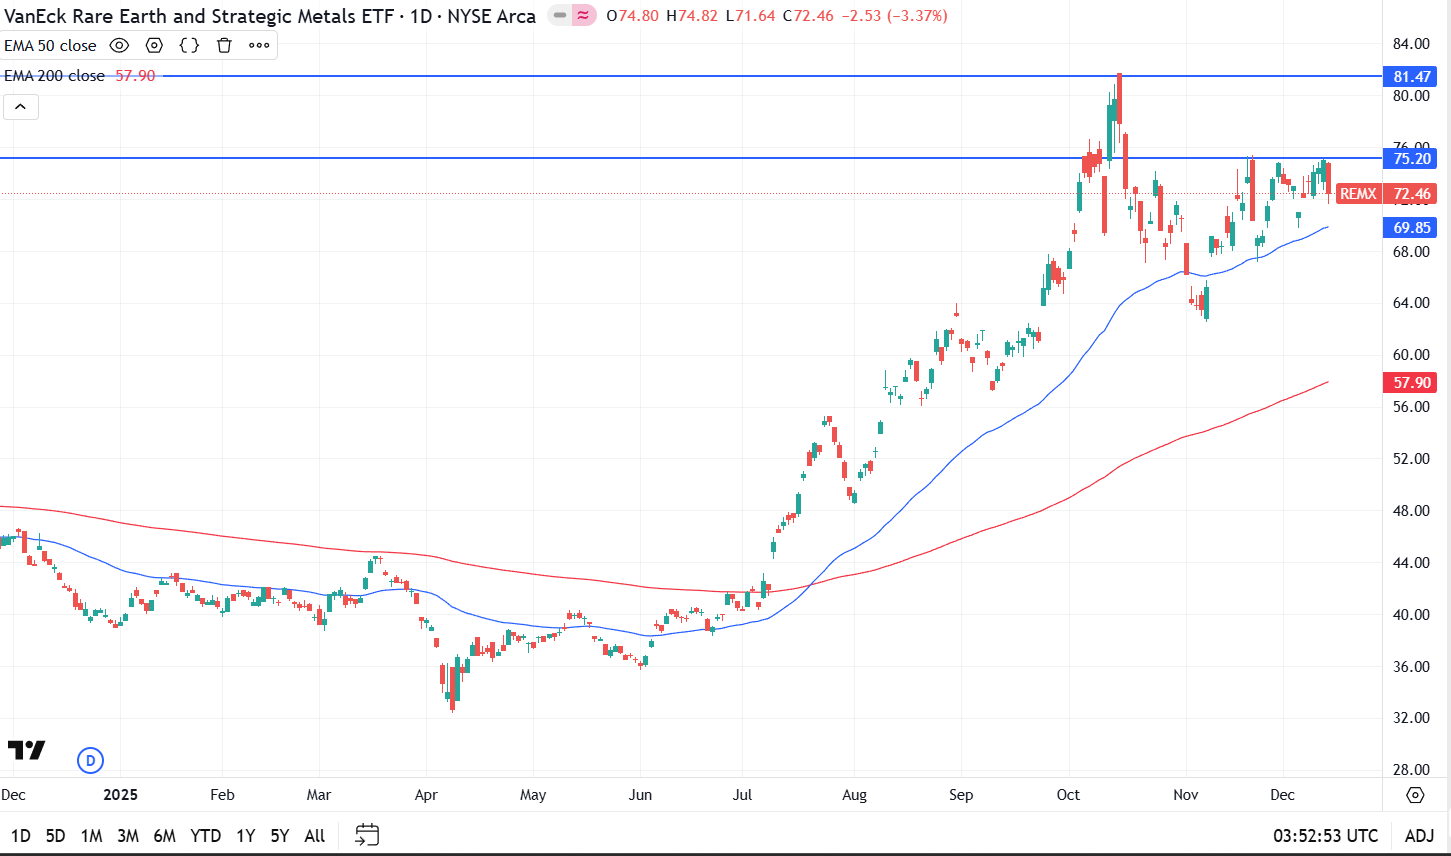Select the All time range

coord(314,835)
